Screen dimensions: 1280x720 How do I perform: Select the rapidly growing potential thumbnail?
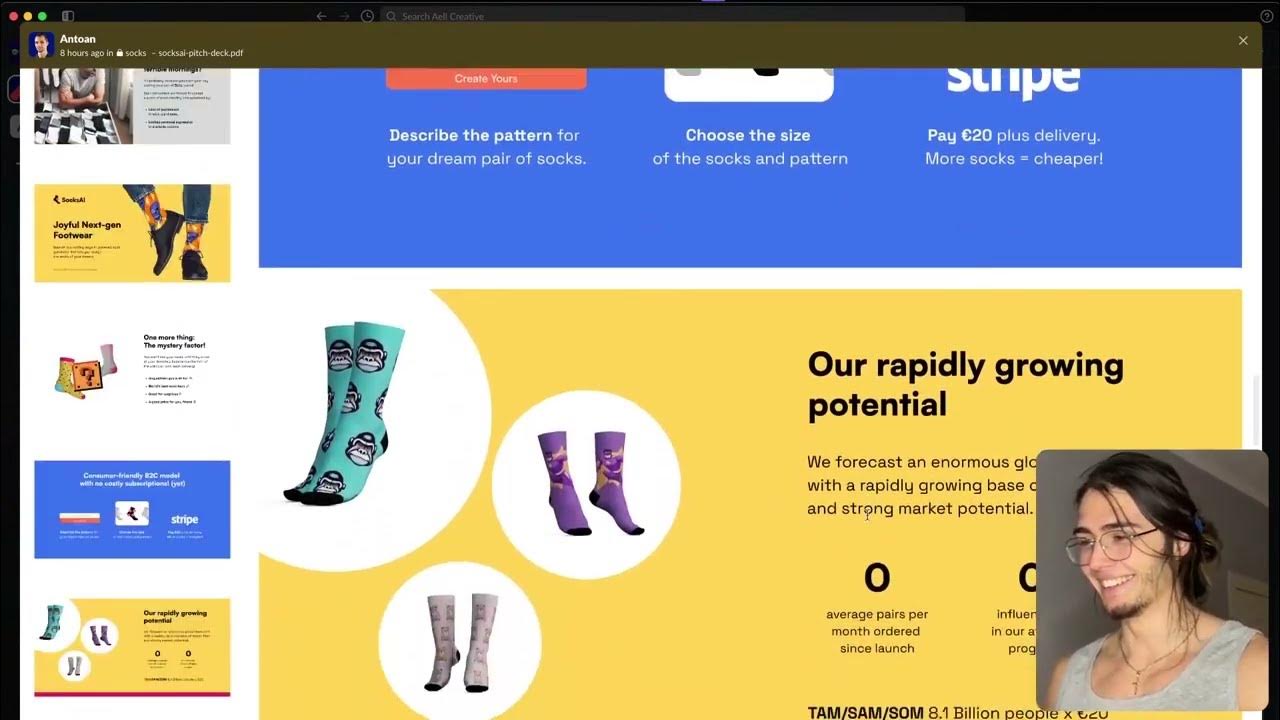[132, 647]
